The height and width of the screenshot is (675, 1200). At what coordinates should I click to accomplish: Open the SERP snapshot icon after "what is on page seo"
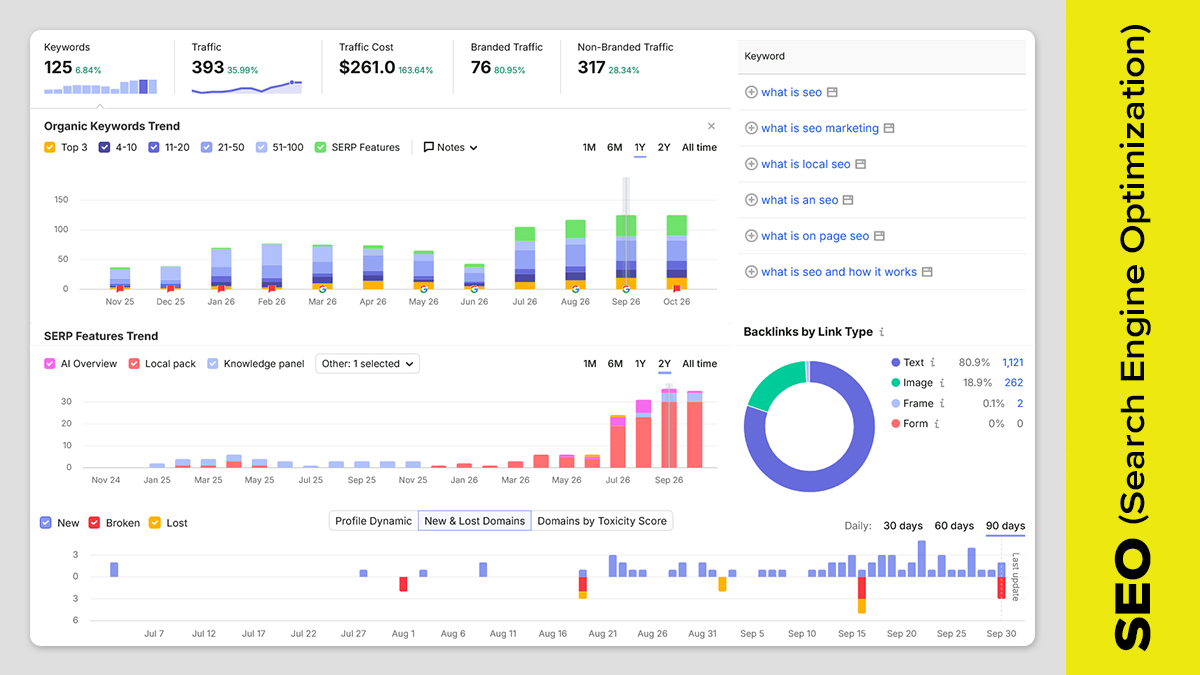coord(879,236)
